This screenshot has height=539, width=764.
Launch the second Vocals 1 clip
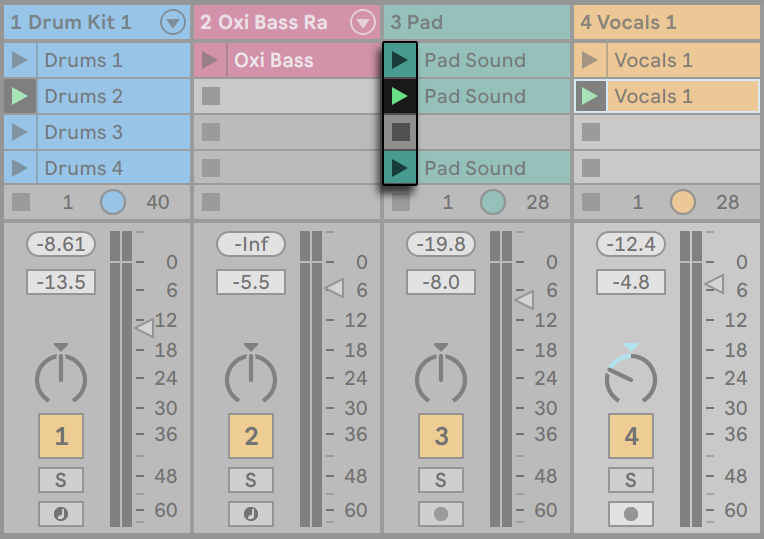coord(590,96)
